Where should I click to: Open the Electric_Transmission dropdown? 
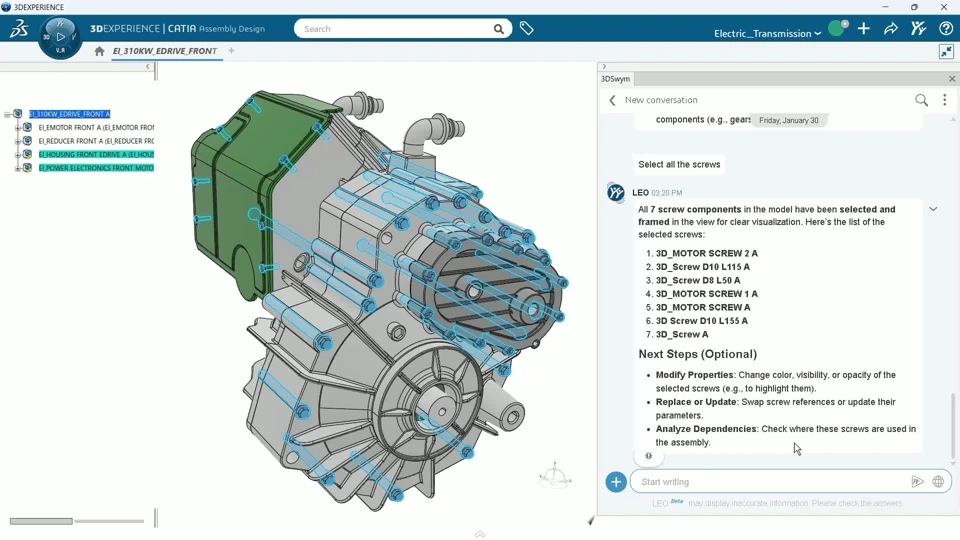coord(767,33)
